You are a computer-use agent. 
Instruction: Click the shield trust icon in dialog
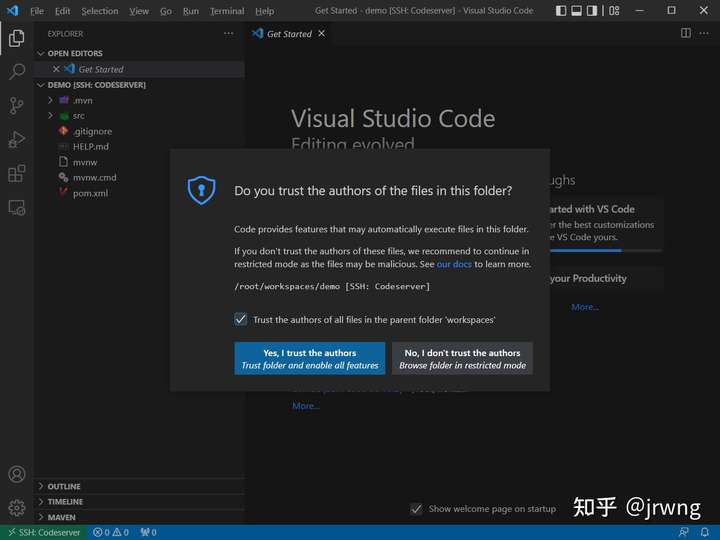tap(201, 190)
